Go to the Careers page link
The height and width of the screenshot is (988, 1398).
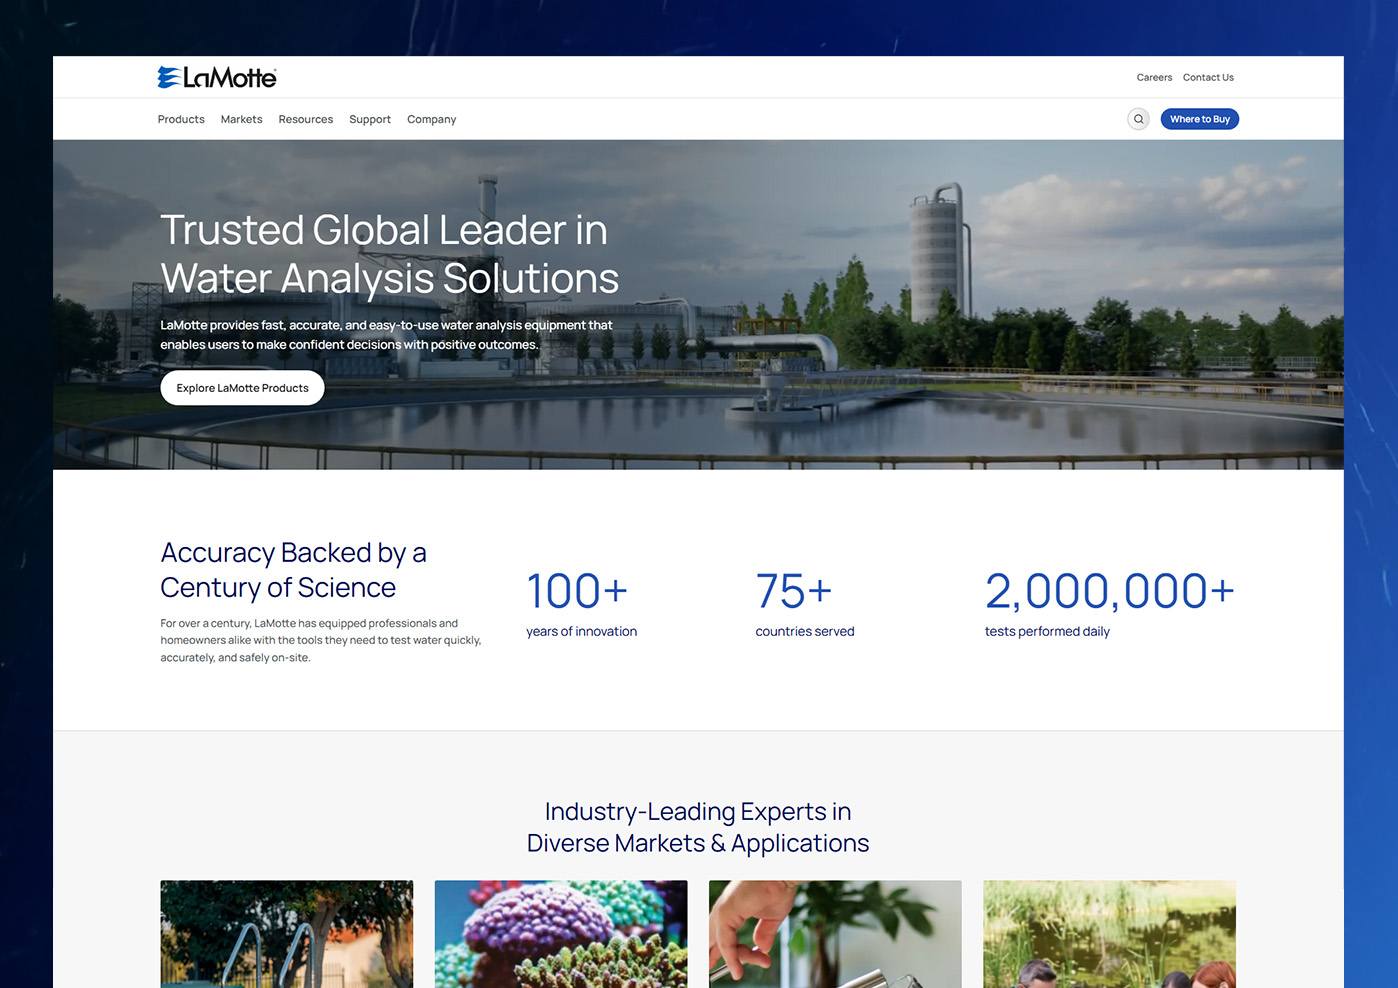tap(1154, 77)
